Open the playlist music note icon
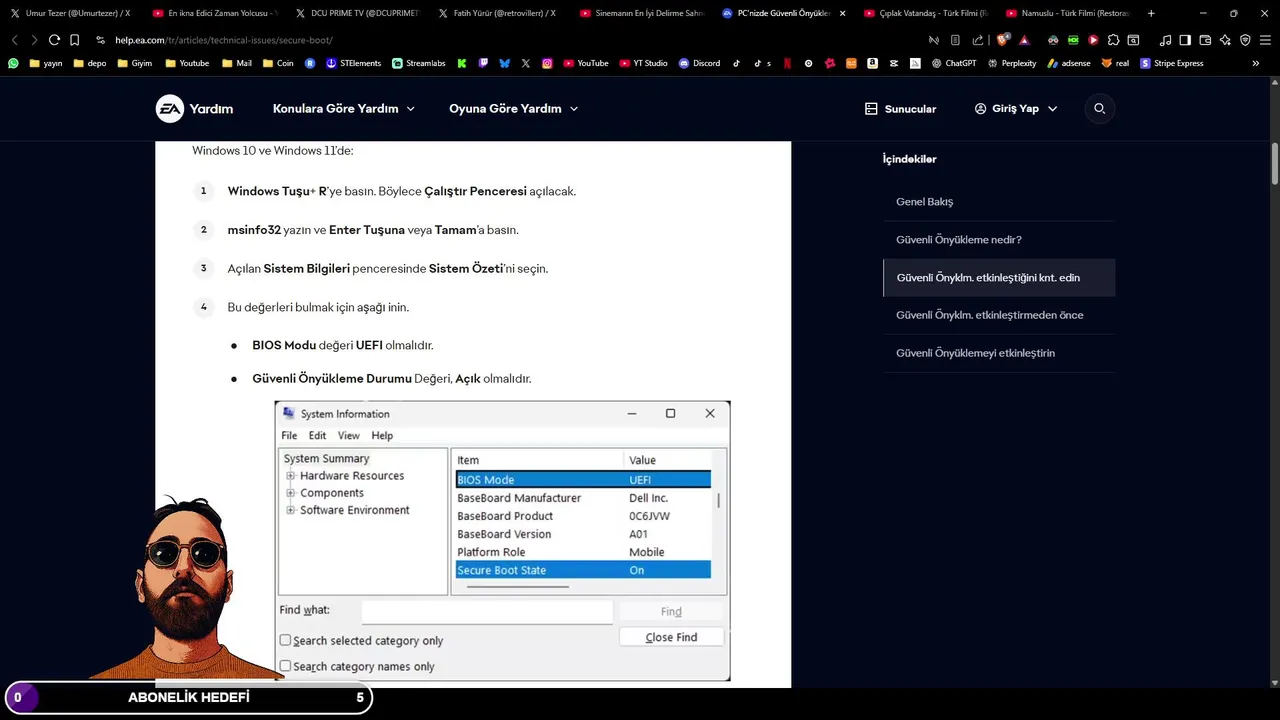Viewport: 1280px width, 720px height. (1165, 40)
